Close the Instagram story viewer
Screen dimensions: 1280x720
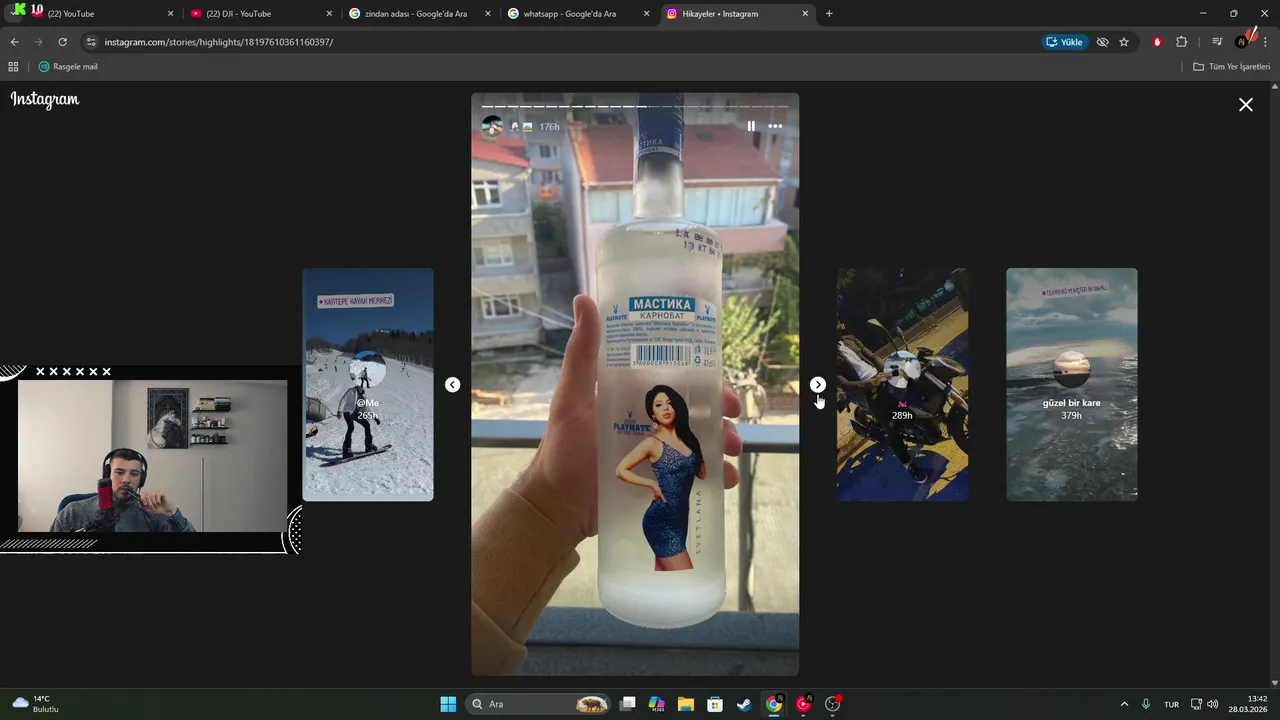(x=1246, y=104)
